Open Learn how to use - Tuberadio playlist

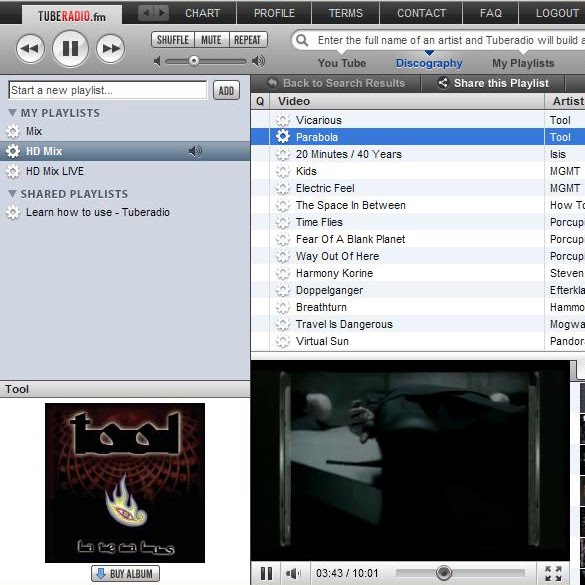click(x=98, y=212)
